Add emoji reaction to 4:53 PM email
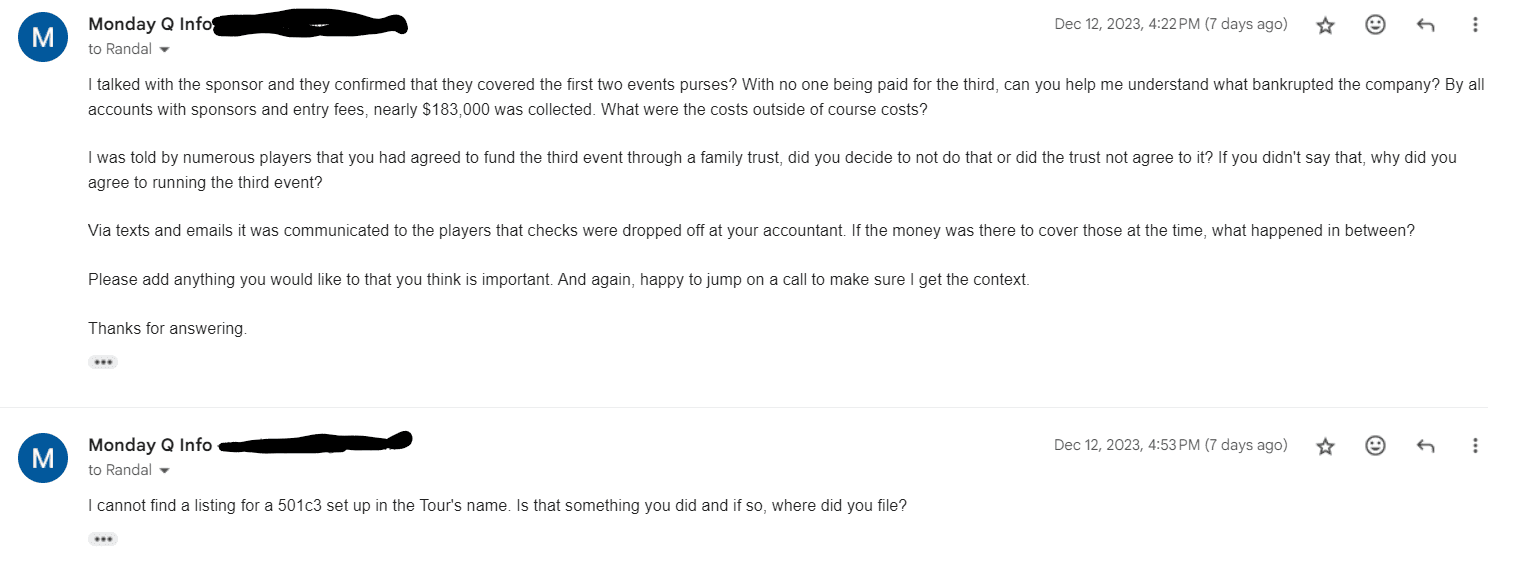Image resolution: width=1513 pixels, height=572 pixels. click(1375, 446)
